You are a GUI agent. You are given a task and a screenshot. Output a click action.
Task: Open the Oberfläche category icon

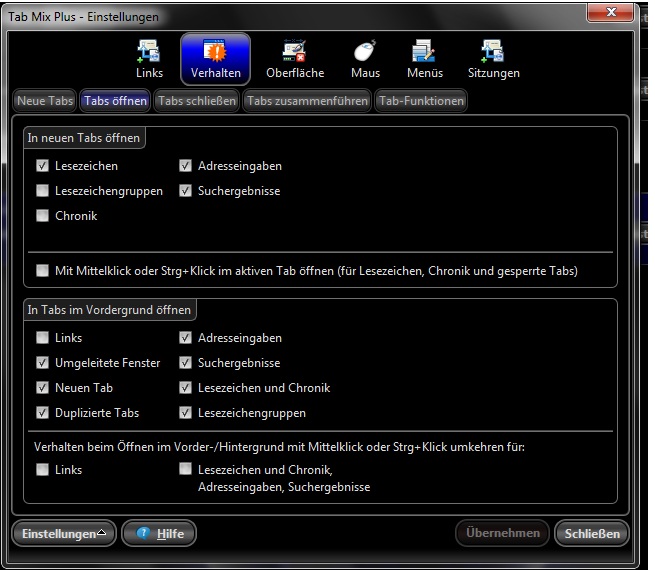295,59
